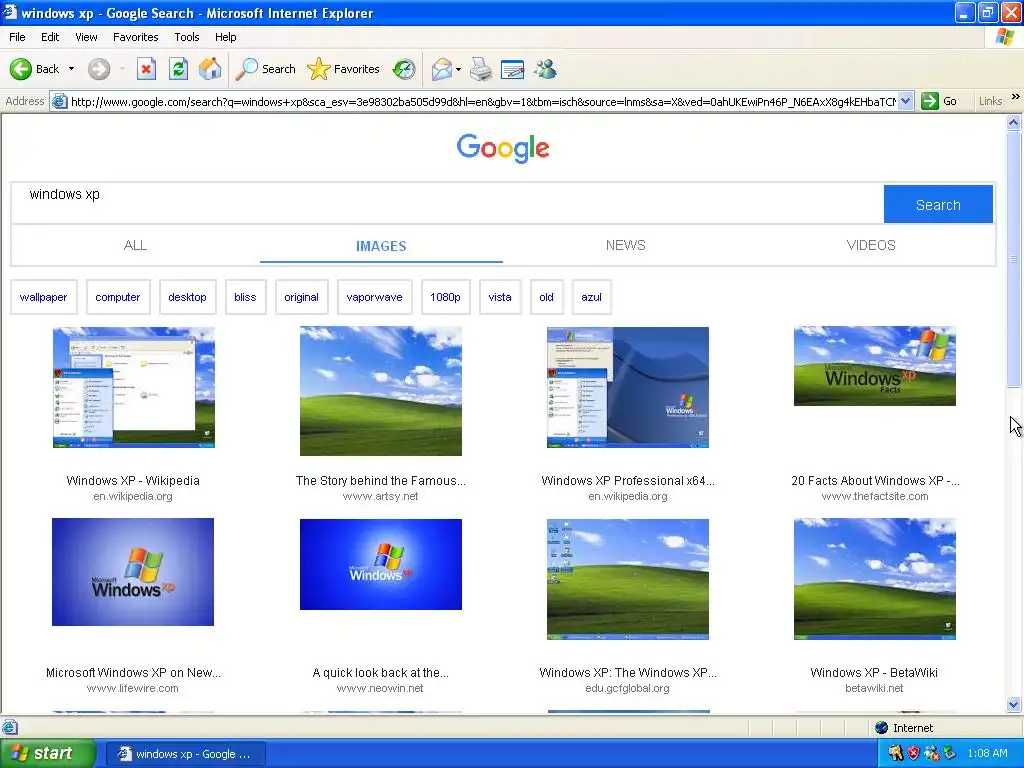Expand the Links toolbar chevron
This screenshot has height=768, width=1024.
tap(1016, 97)
